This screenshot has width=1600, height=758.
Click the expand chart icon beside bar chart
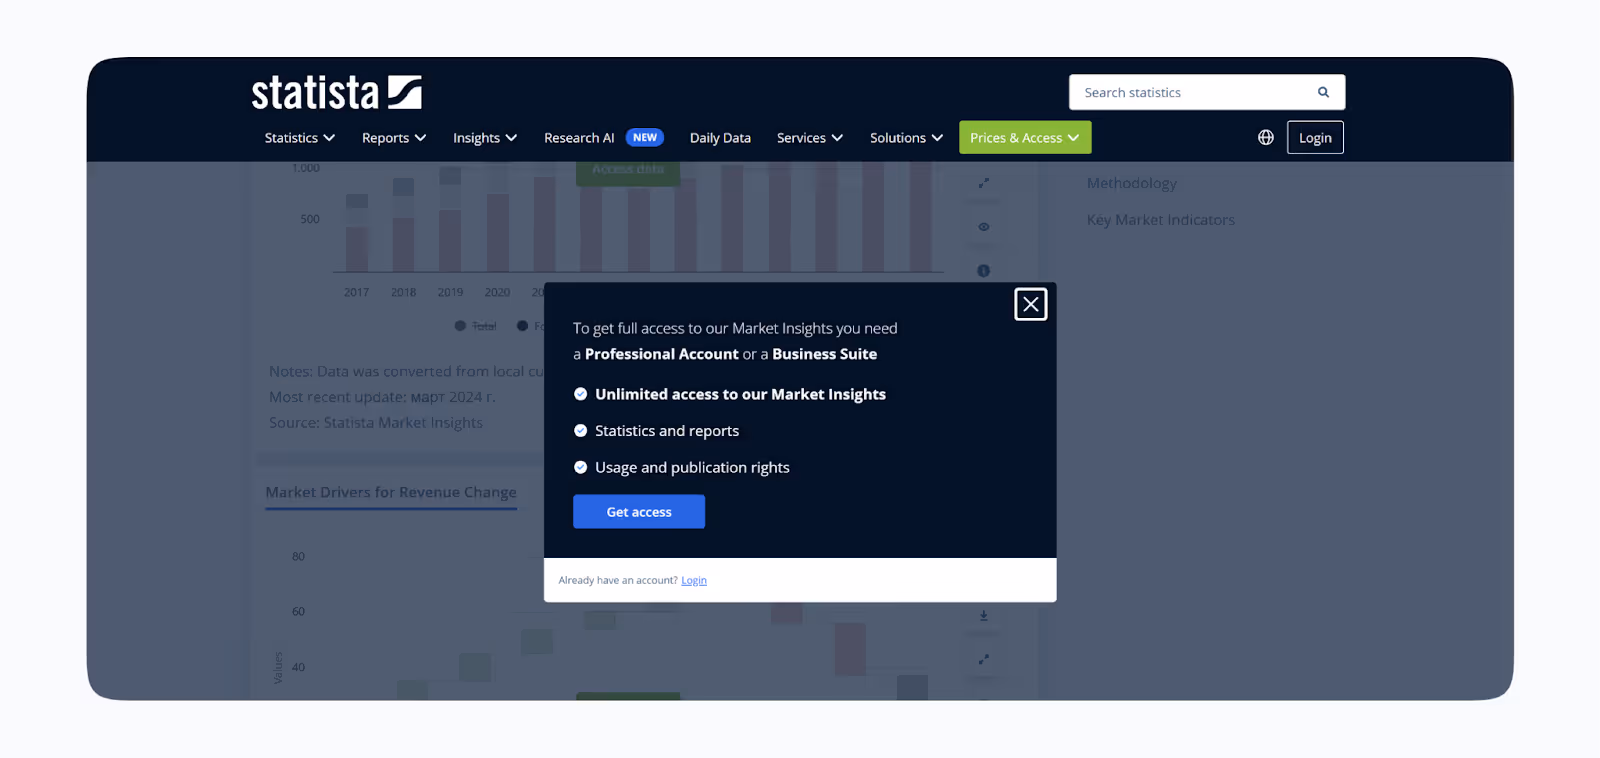[984, 183]
